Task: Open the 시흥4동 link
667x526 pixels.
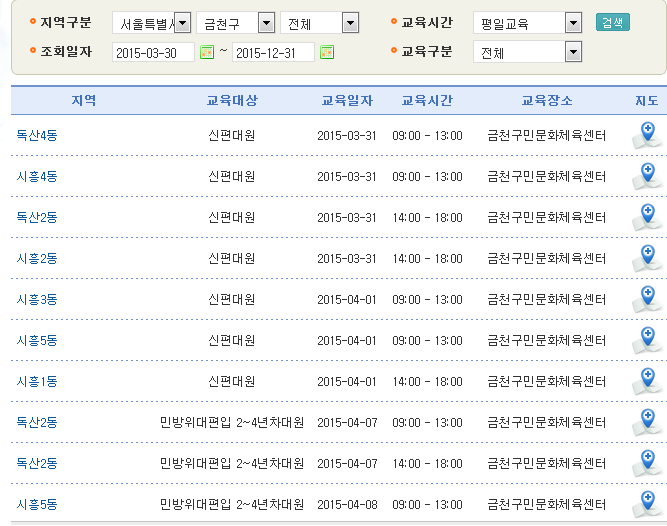Action: coord(37,176)
